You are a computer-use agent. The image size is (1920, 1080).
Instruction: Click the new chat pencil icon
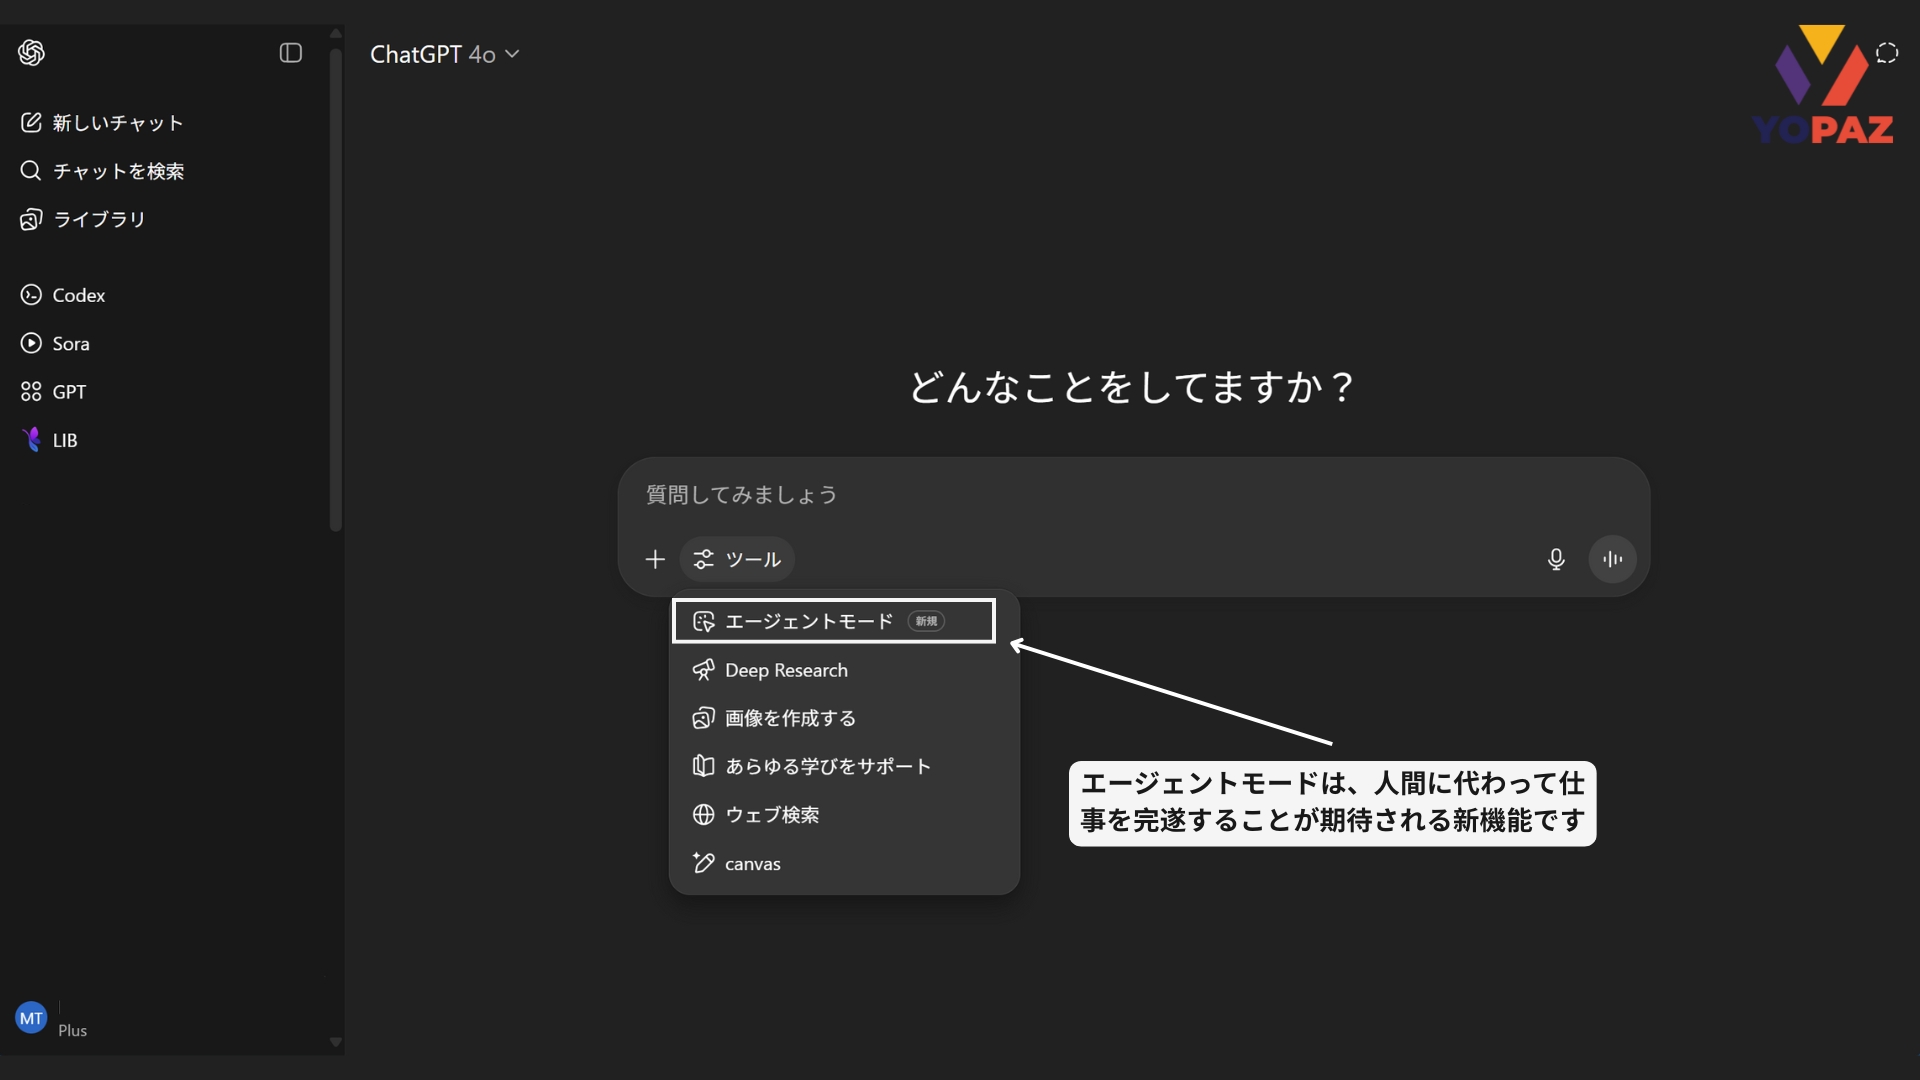[x=31, y=122]
